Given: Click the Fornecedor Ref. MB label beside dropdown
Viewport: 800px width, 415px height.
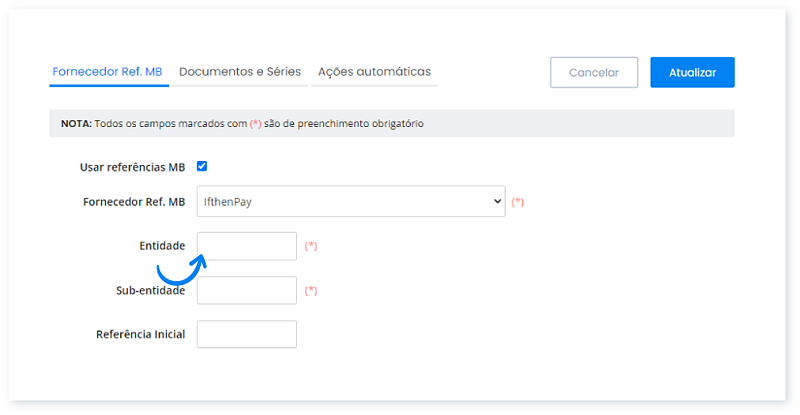Looking at the screenshot, I should (134, 202).
